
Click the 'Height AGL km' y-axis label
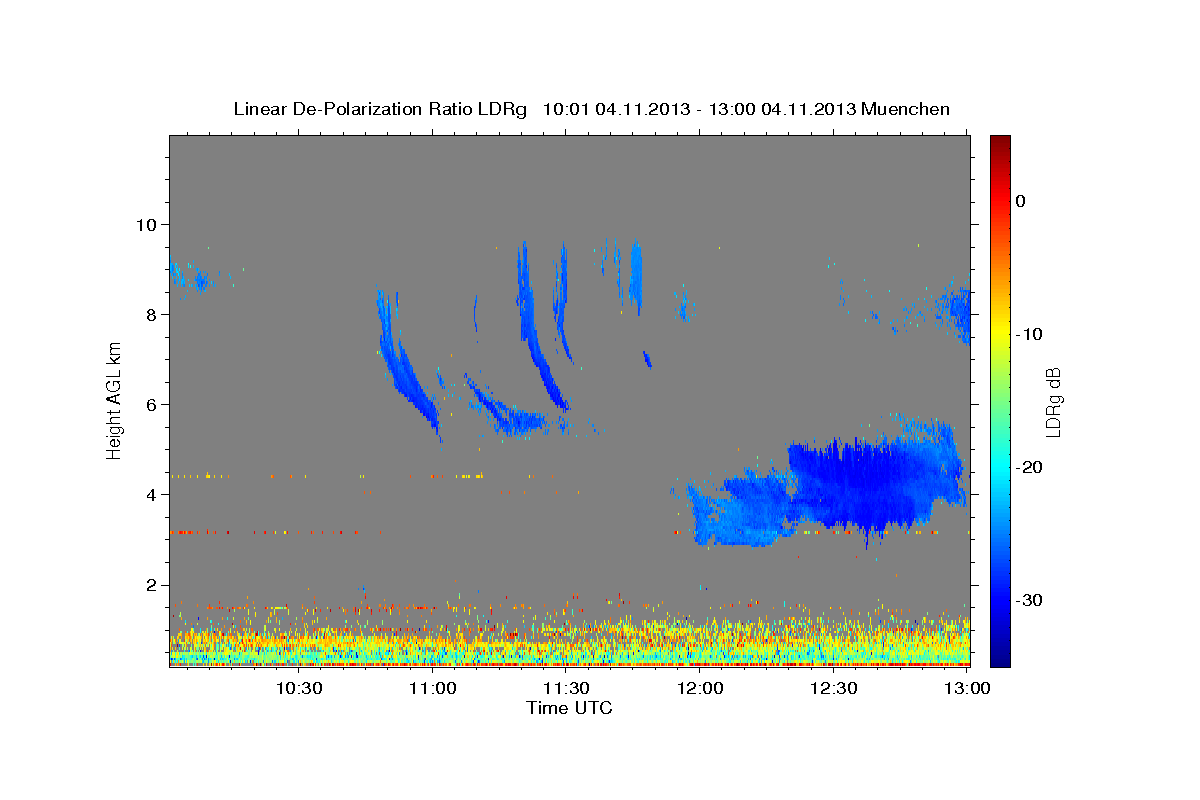click(115, 400)
